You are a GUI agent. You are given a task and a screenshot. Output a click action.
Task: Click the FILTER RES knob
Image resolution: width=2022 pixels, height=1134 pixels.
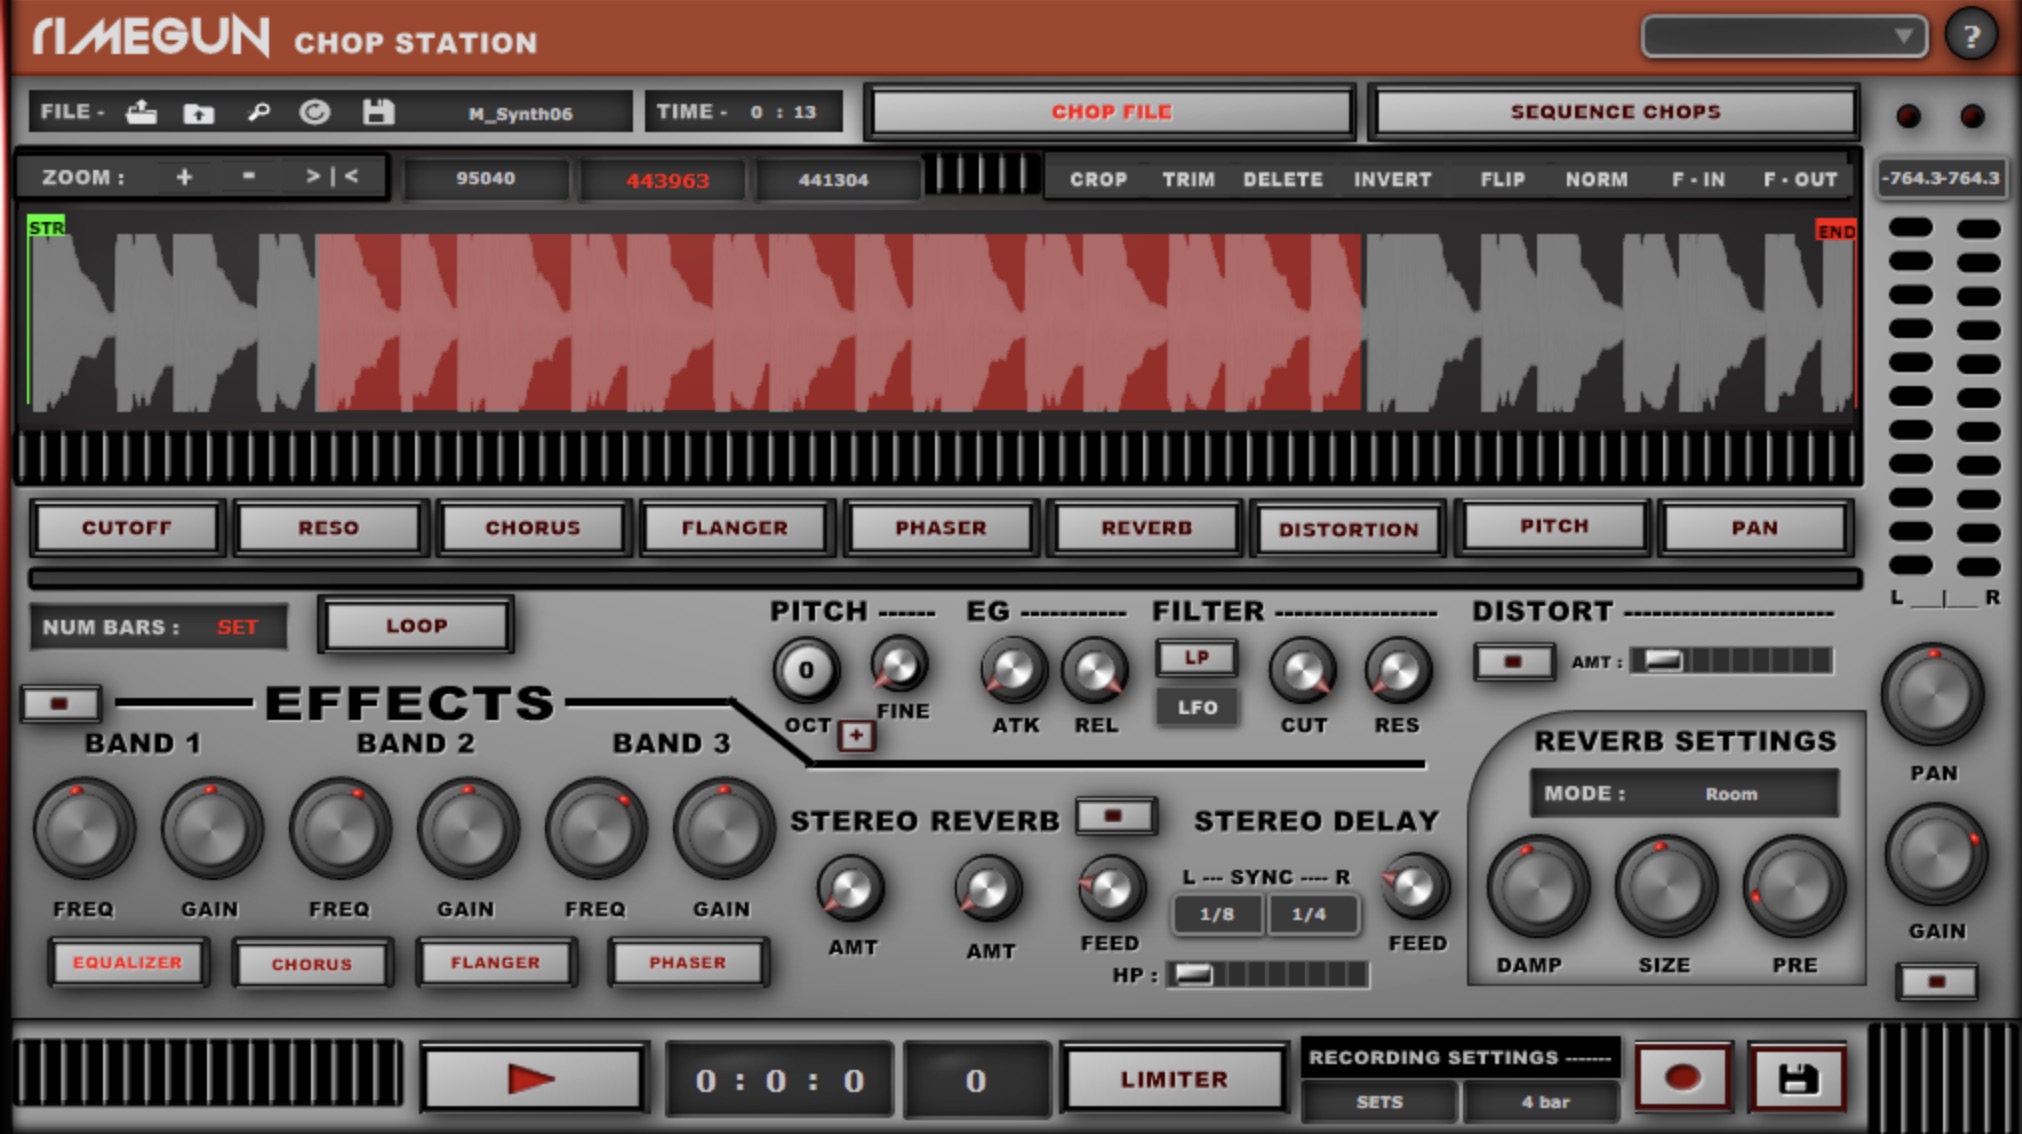coord(1398,670)
